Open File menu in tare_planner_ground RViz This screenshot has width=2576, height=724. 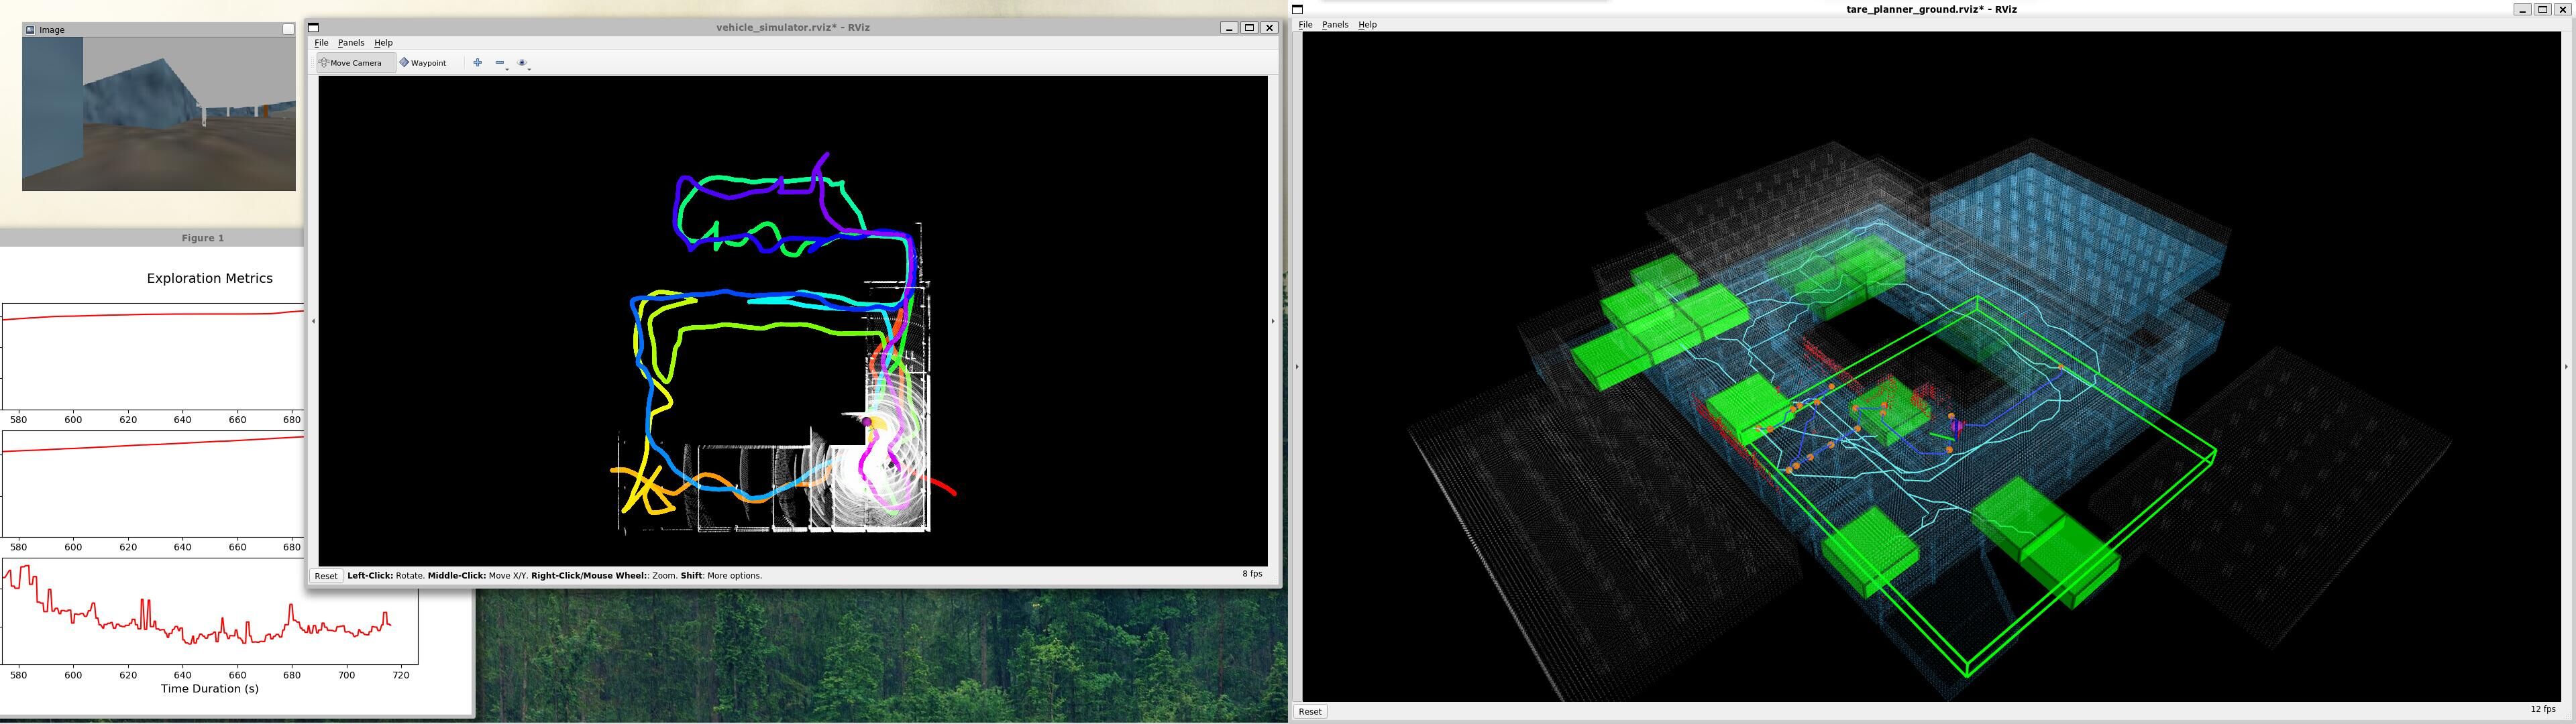pos(1305,25)
